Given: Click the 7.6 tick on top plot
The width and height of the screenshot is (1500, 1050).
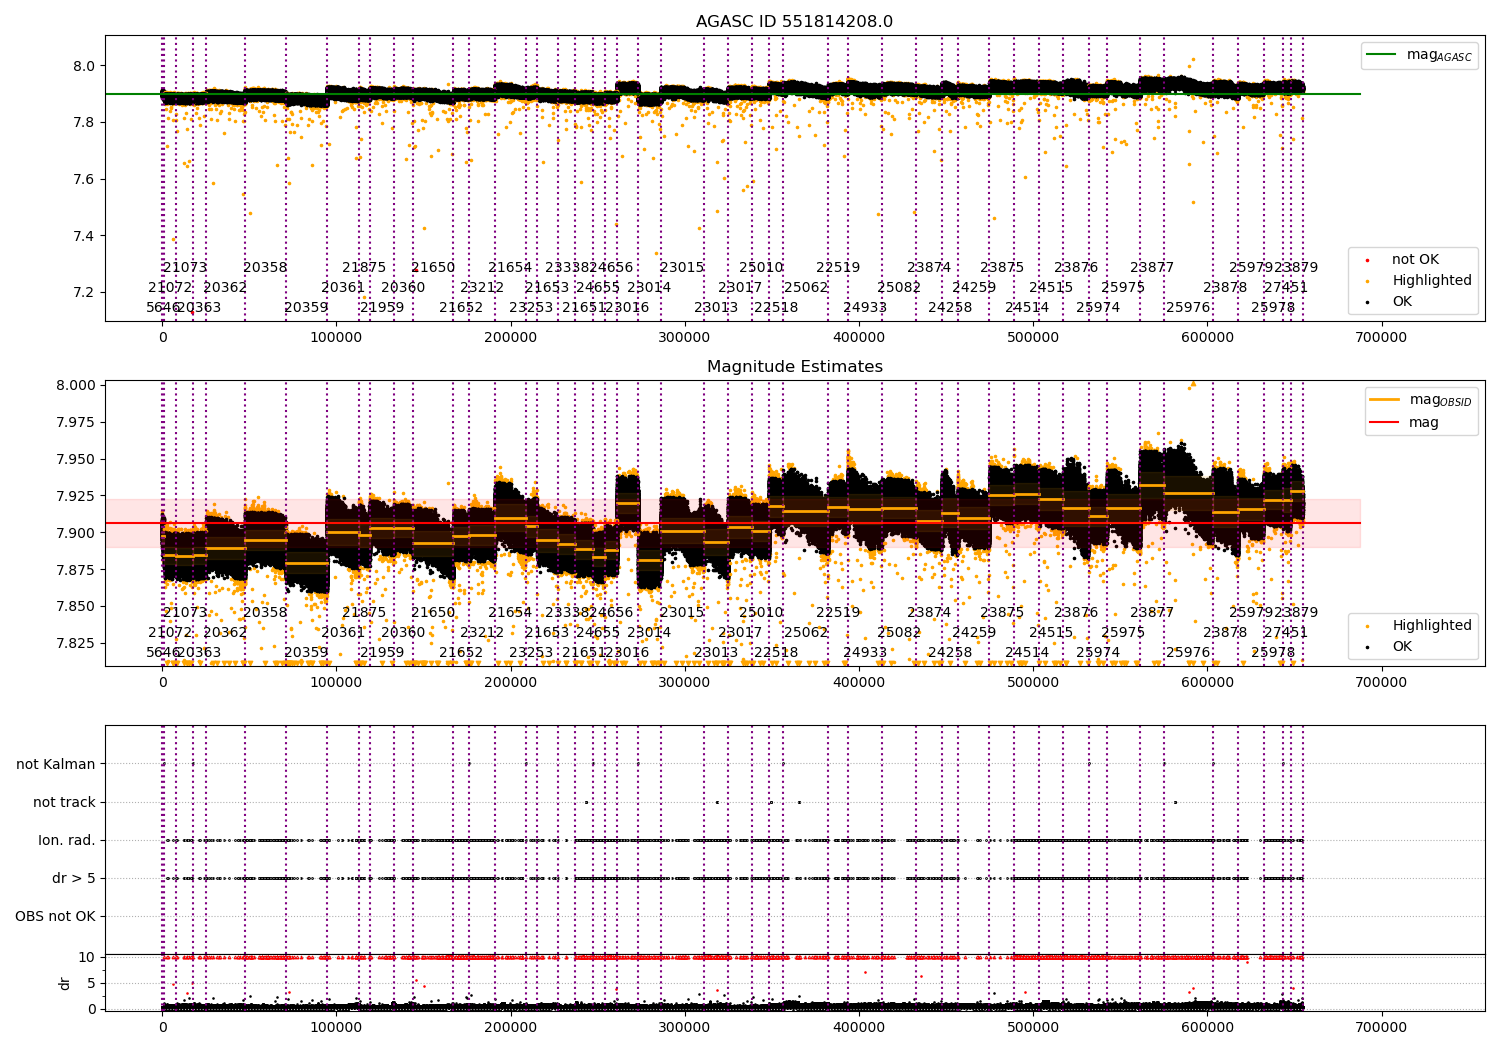Looking at the screenshot, I should coord(84,180).
